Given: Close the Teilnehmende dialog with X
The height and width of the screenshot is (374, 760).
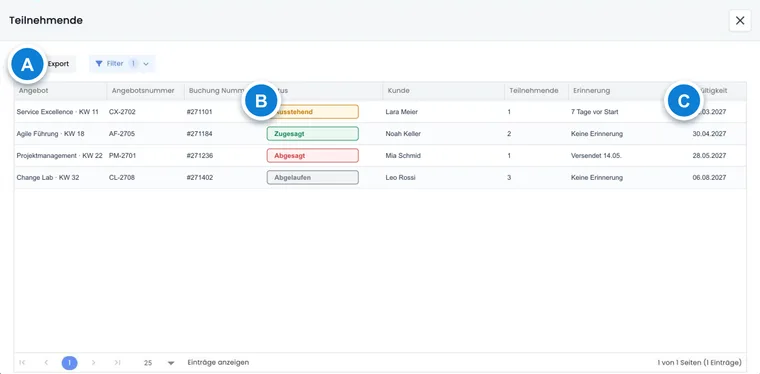Looking at the screenshot, I should click(x=740, y=20).
